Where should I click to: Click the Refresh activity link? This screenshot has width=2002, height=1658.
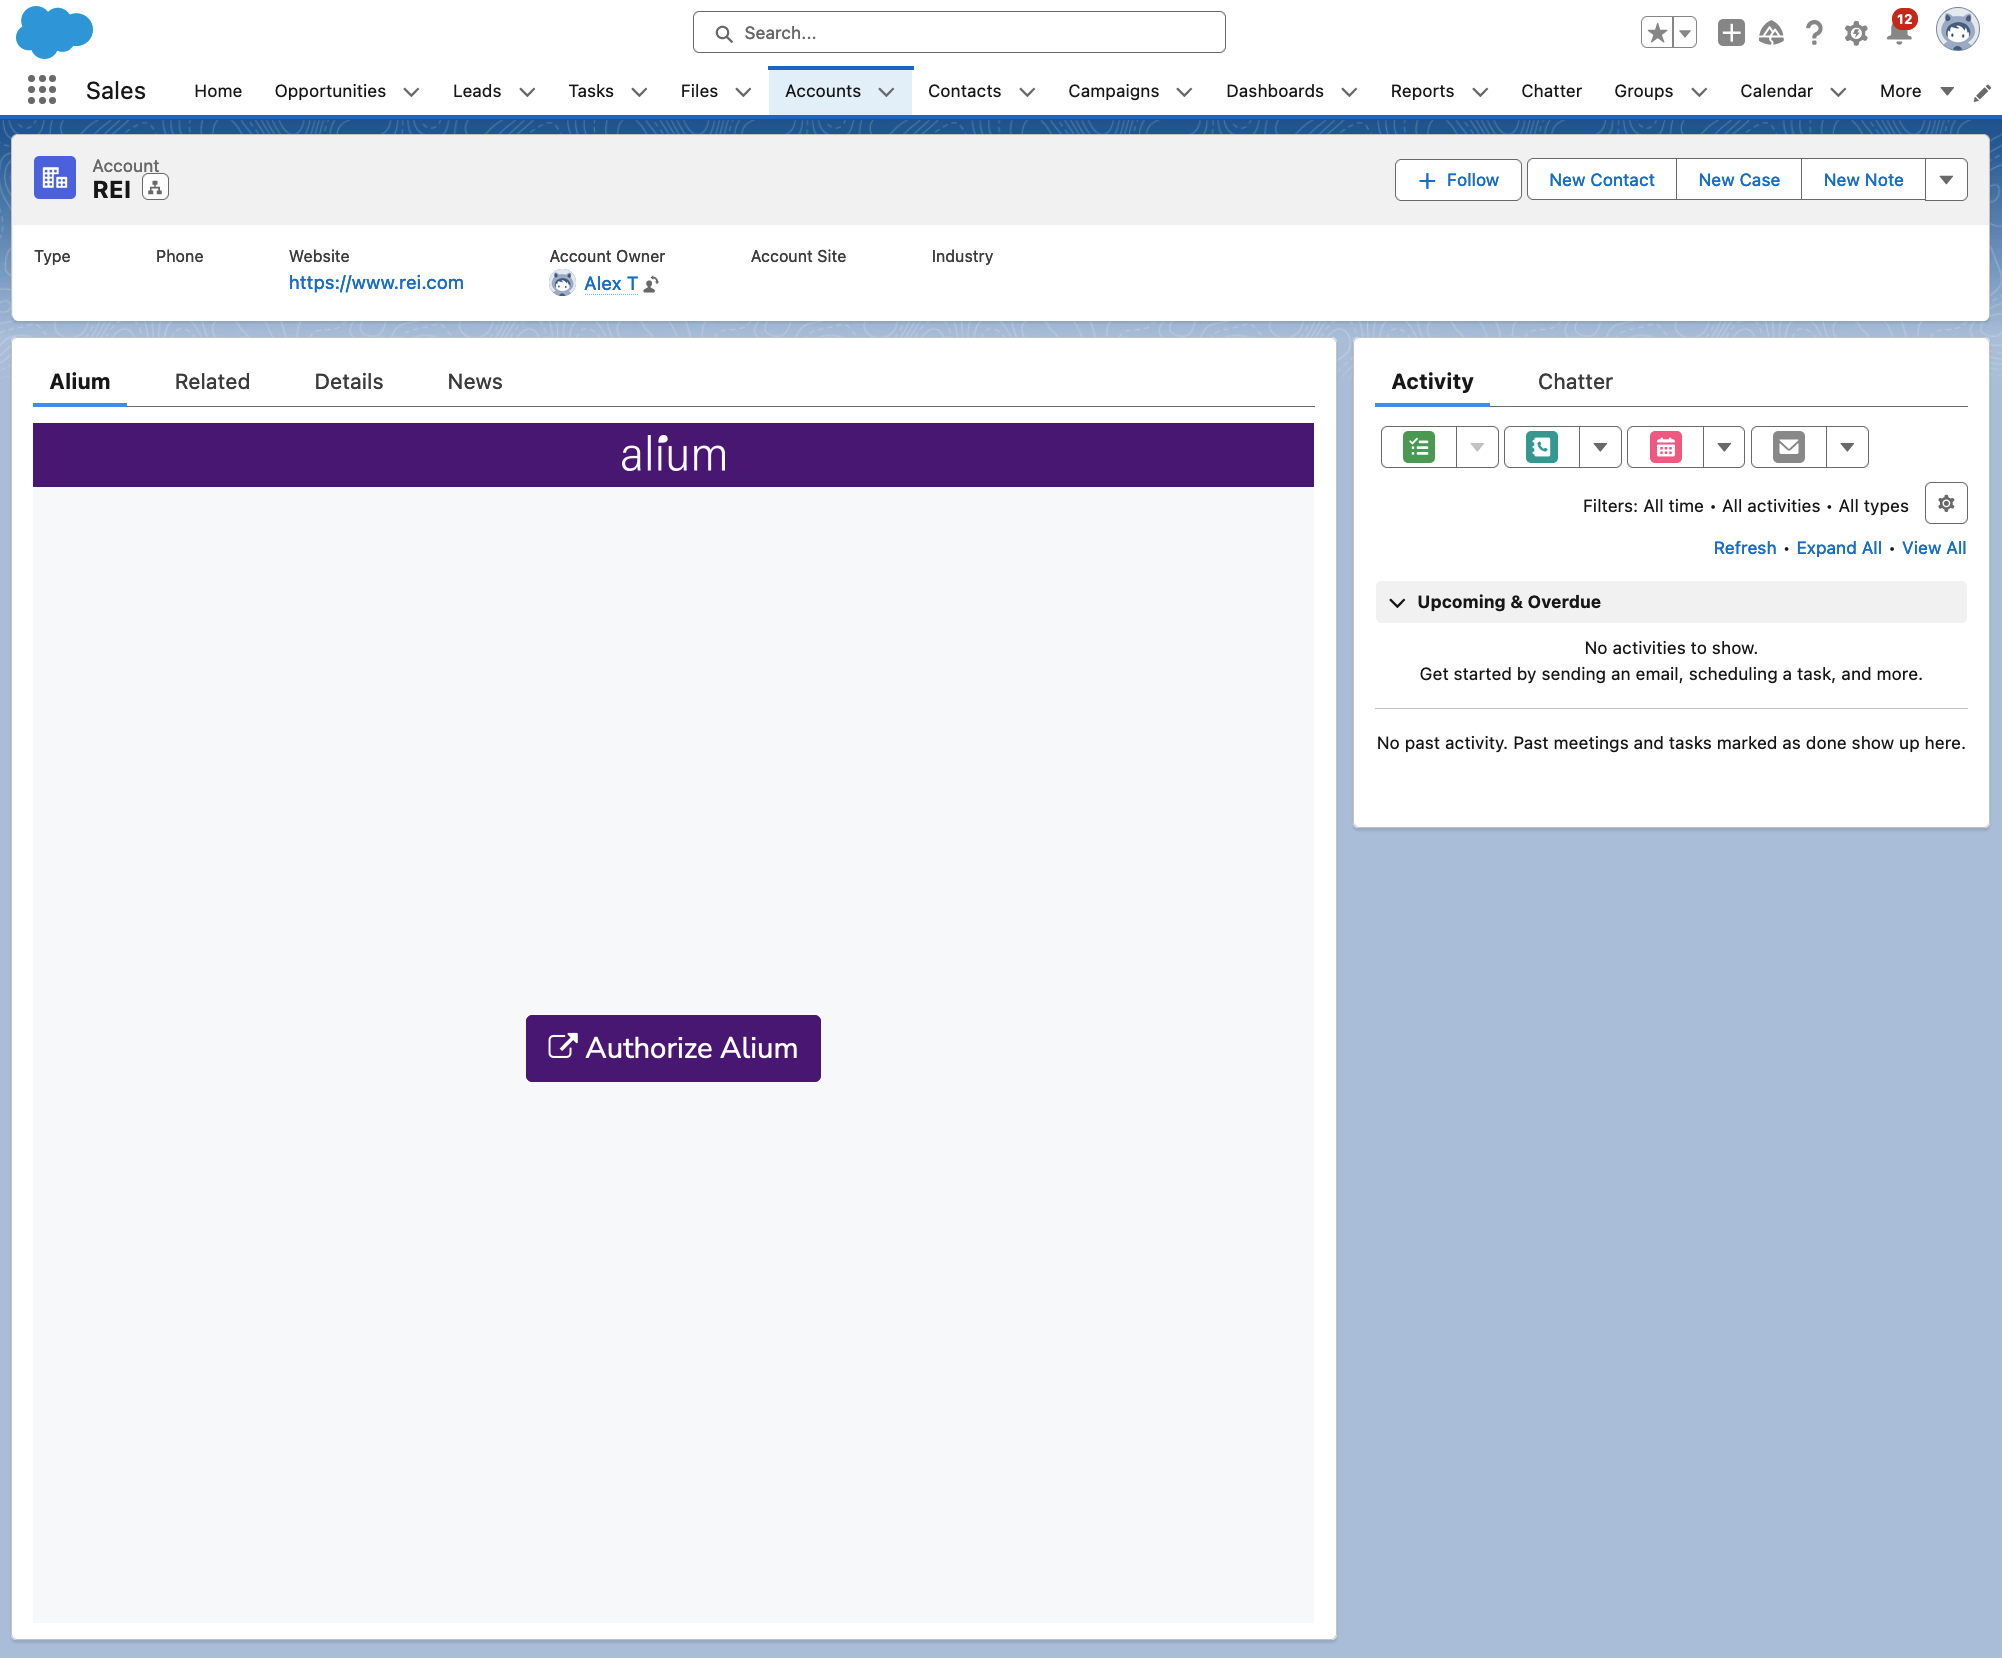point(1744,548)
